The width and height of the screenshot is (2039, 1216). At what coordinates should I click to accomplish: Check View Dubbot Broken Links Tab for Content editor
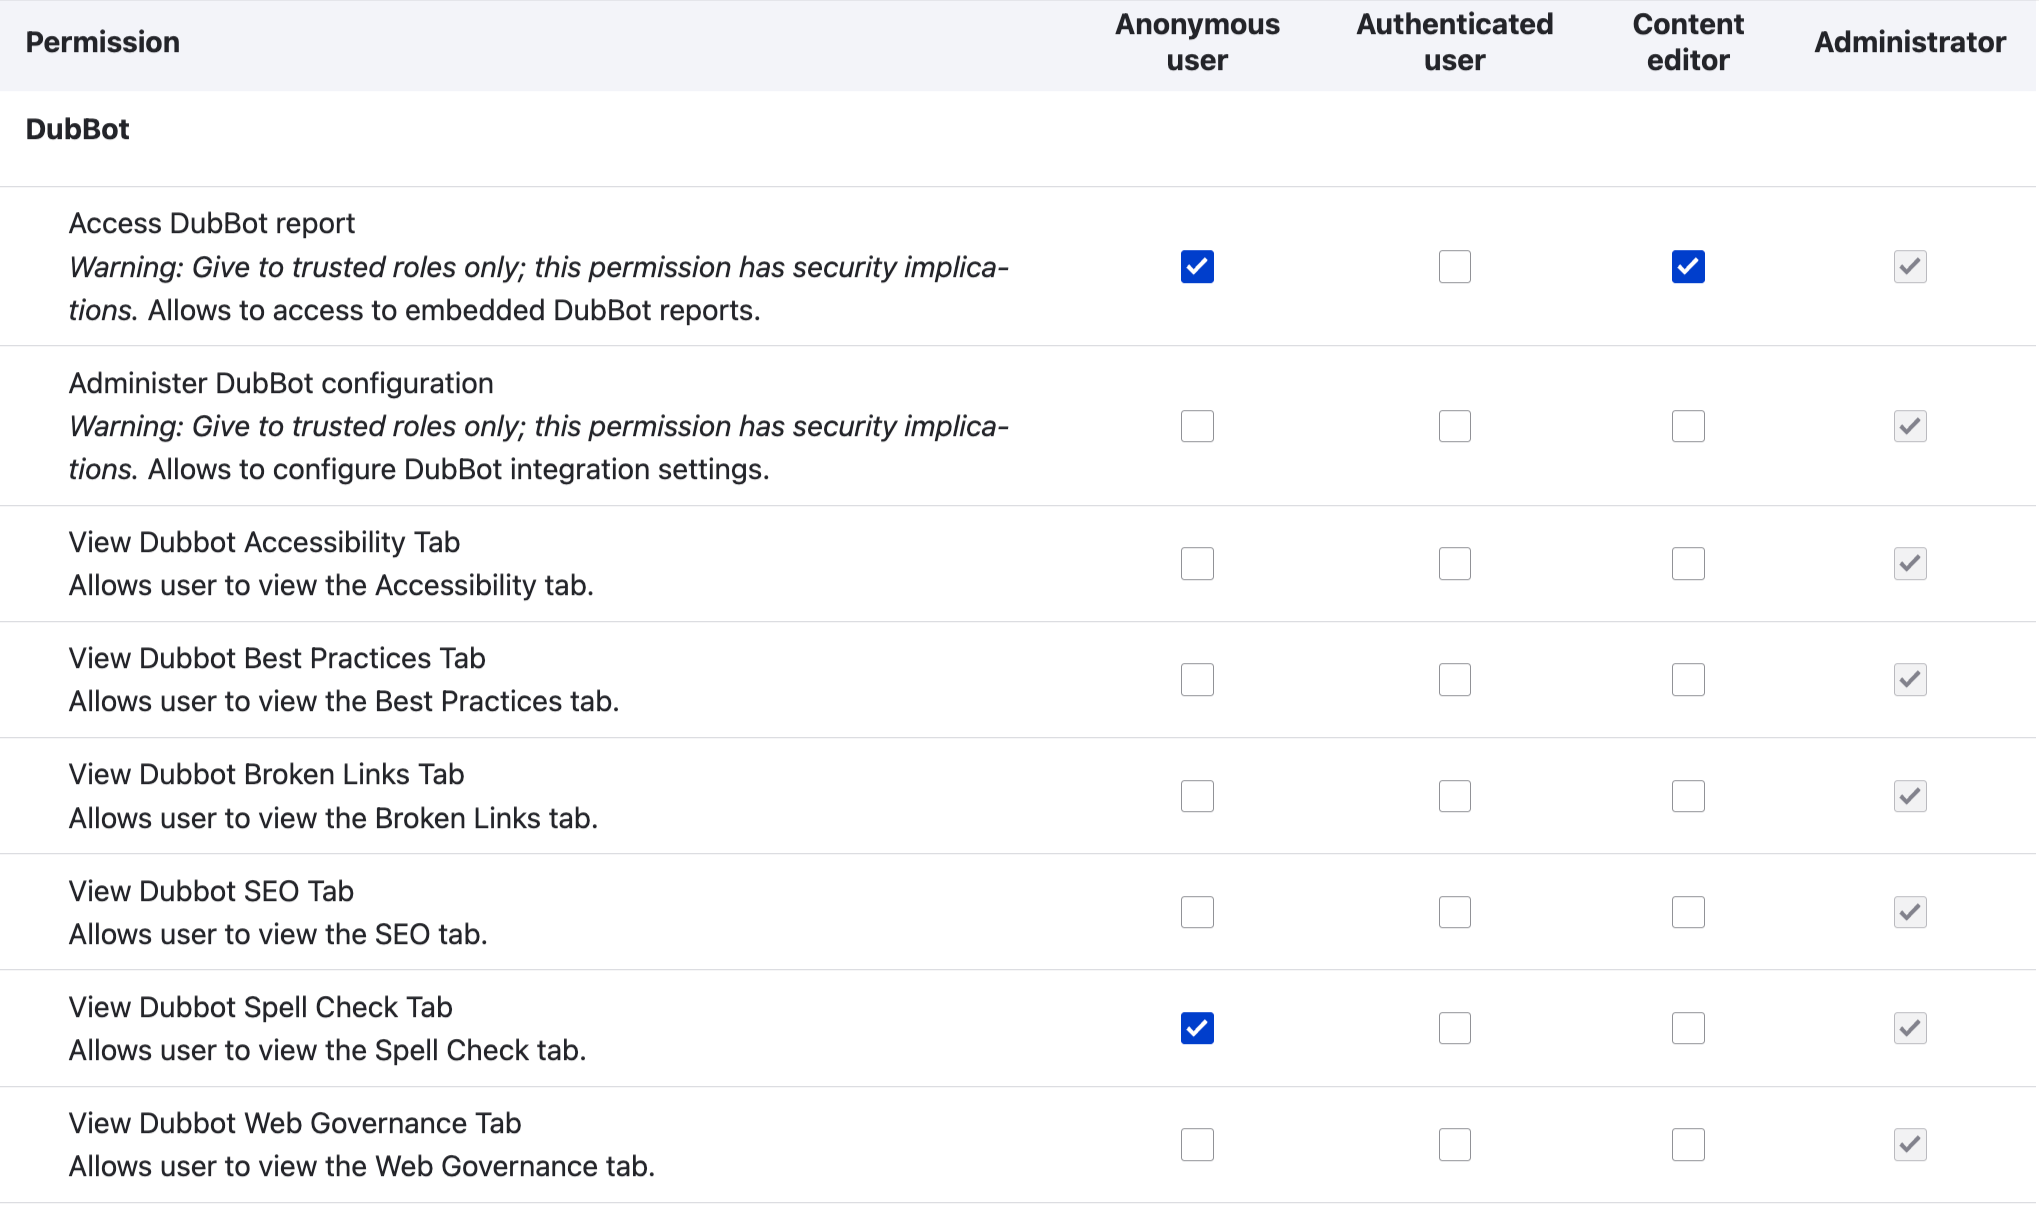point(1688,795)
